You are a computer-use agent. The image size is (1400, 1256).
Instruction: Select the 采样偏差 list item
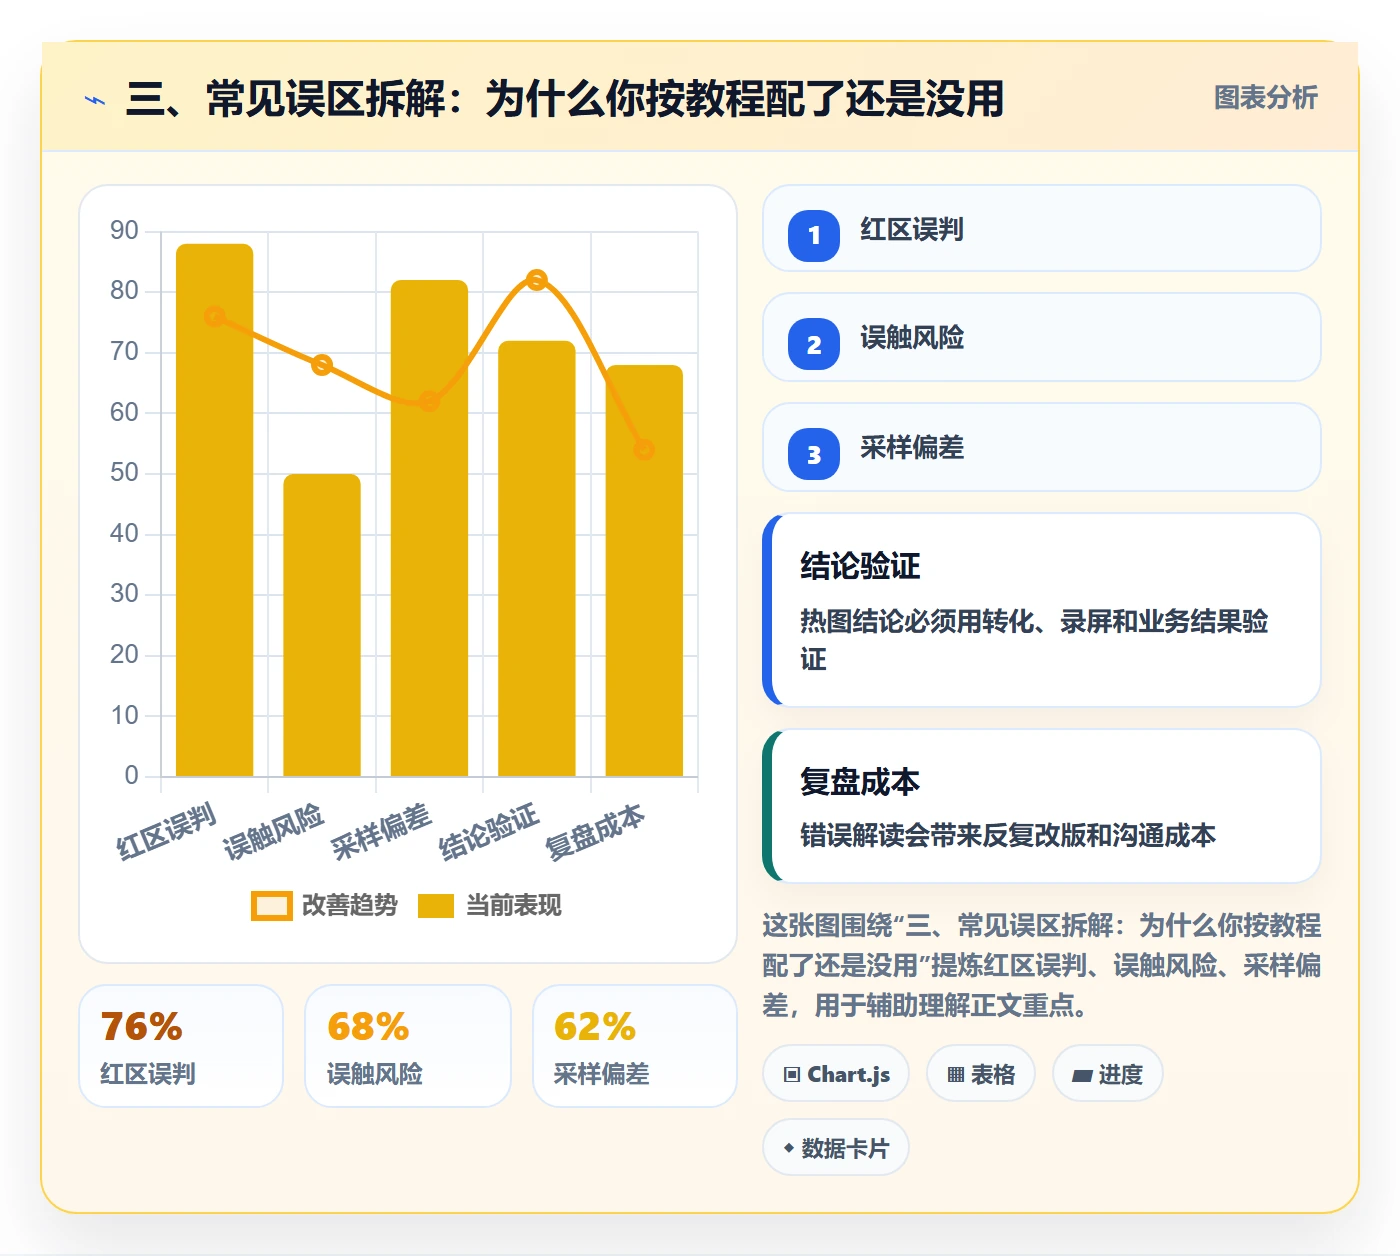(x=1041, y=447)
